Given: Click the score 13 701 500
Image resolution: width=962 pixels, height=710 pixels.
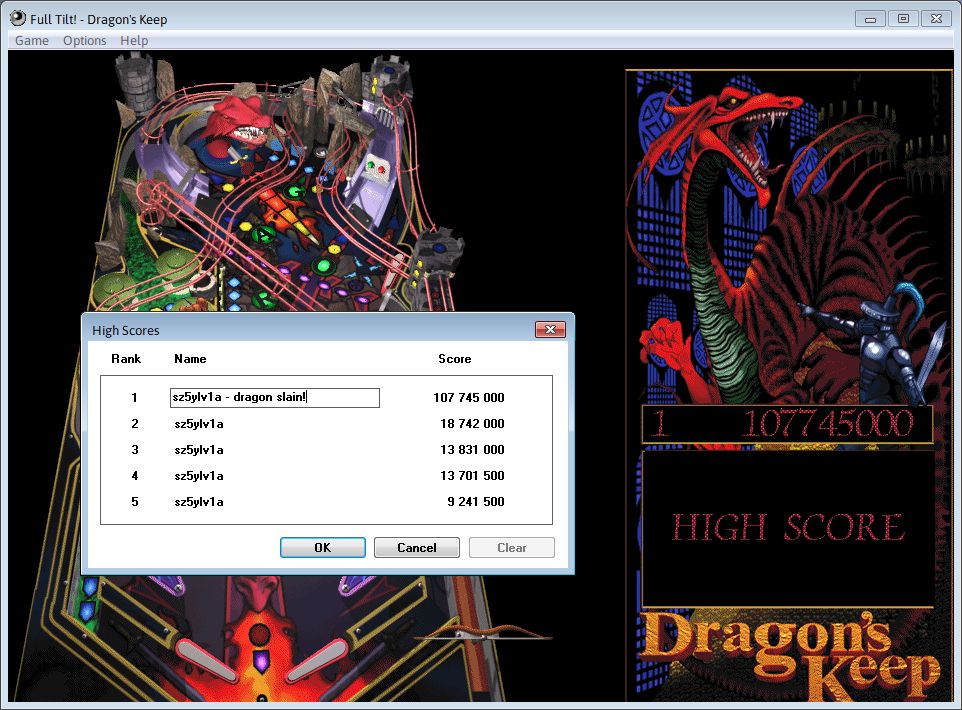Looking at the screenshot, I should pyautogui.click(x=472, y=476).
